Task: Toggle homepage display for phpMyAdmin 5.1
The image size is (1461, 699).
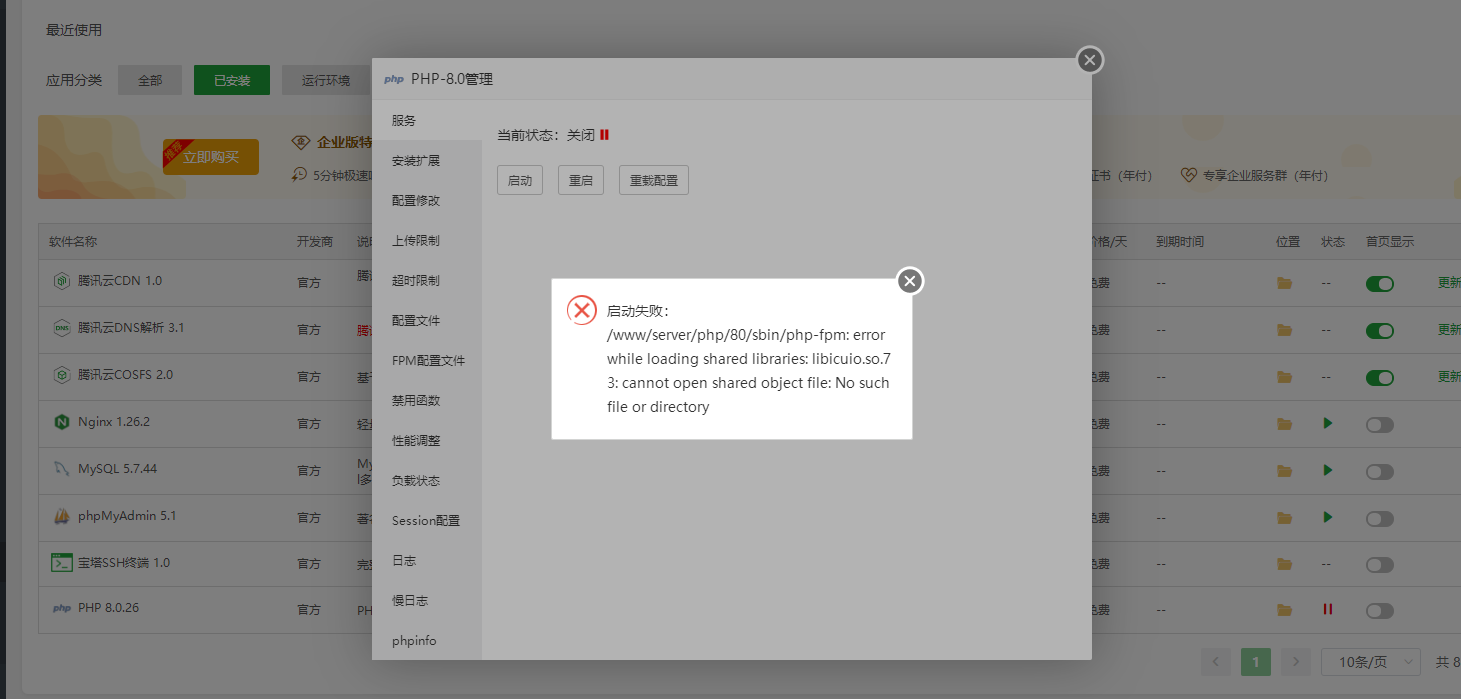Action: pyautogui.click(x=1380, y=519)
